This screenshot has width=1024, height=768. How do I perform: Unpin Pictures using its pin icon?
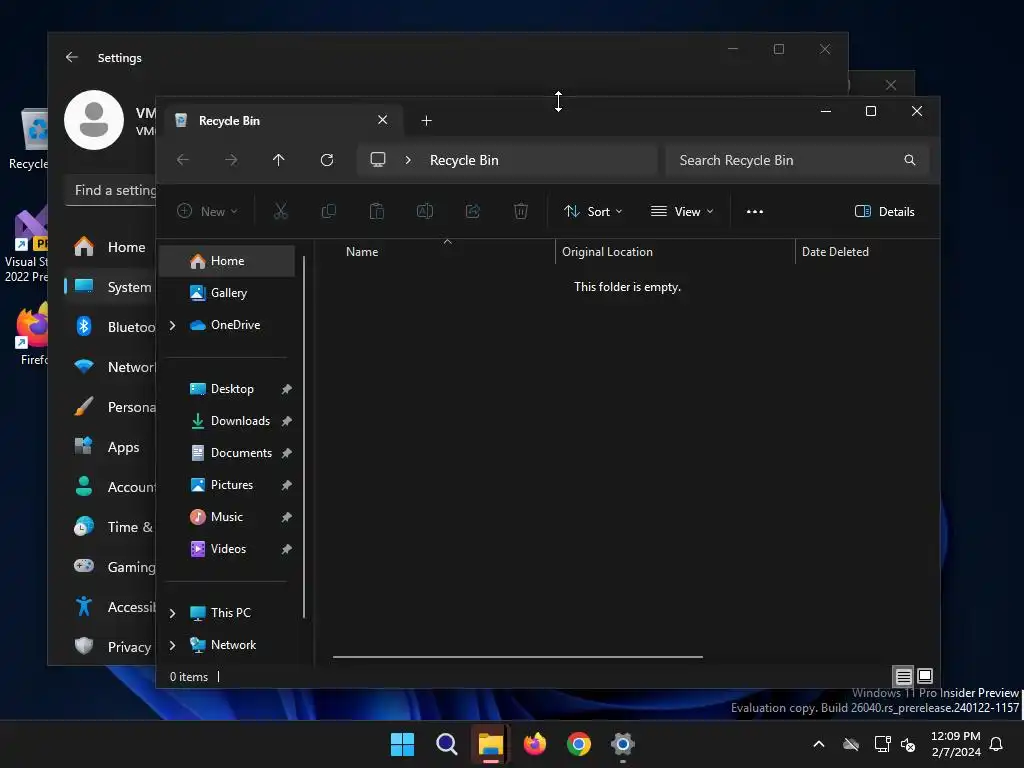click(286, 485)
